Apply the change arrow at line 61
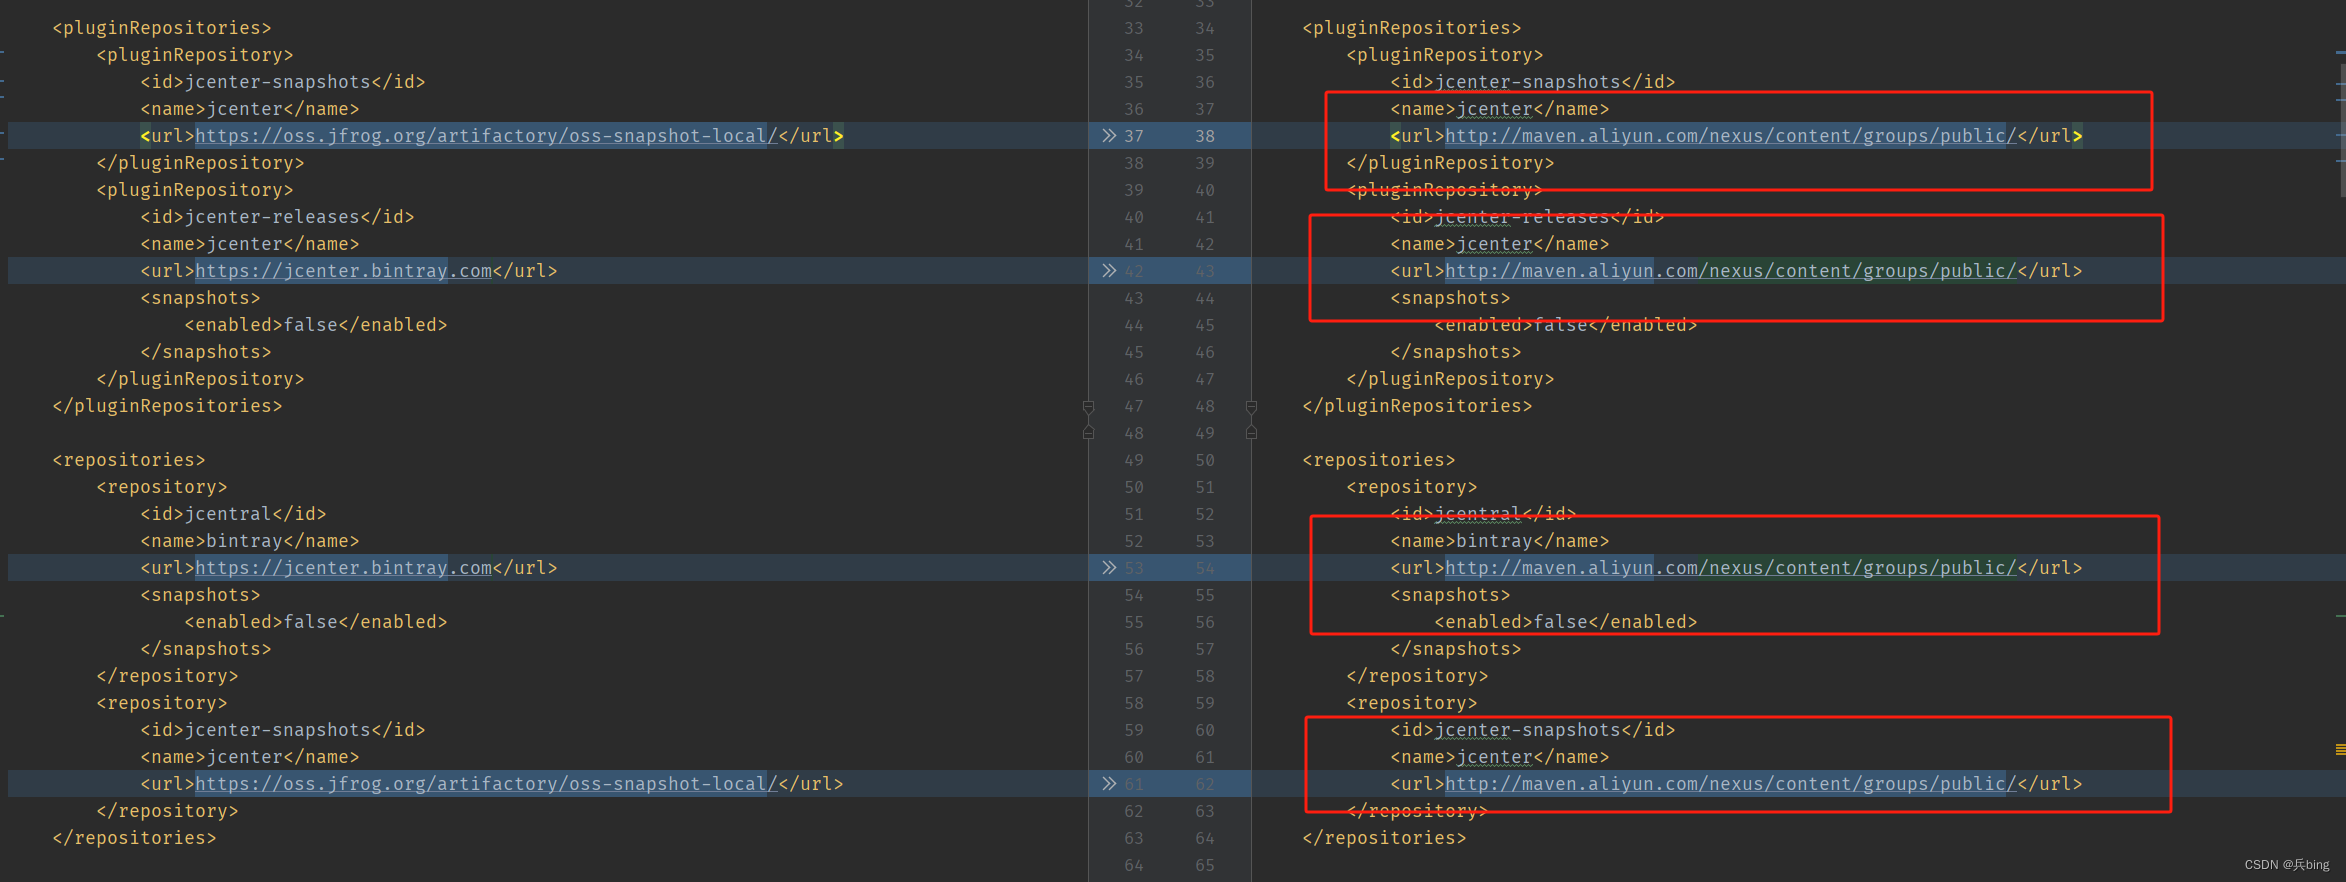The image size is (2346, 882). click(x=1108, y=783)
